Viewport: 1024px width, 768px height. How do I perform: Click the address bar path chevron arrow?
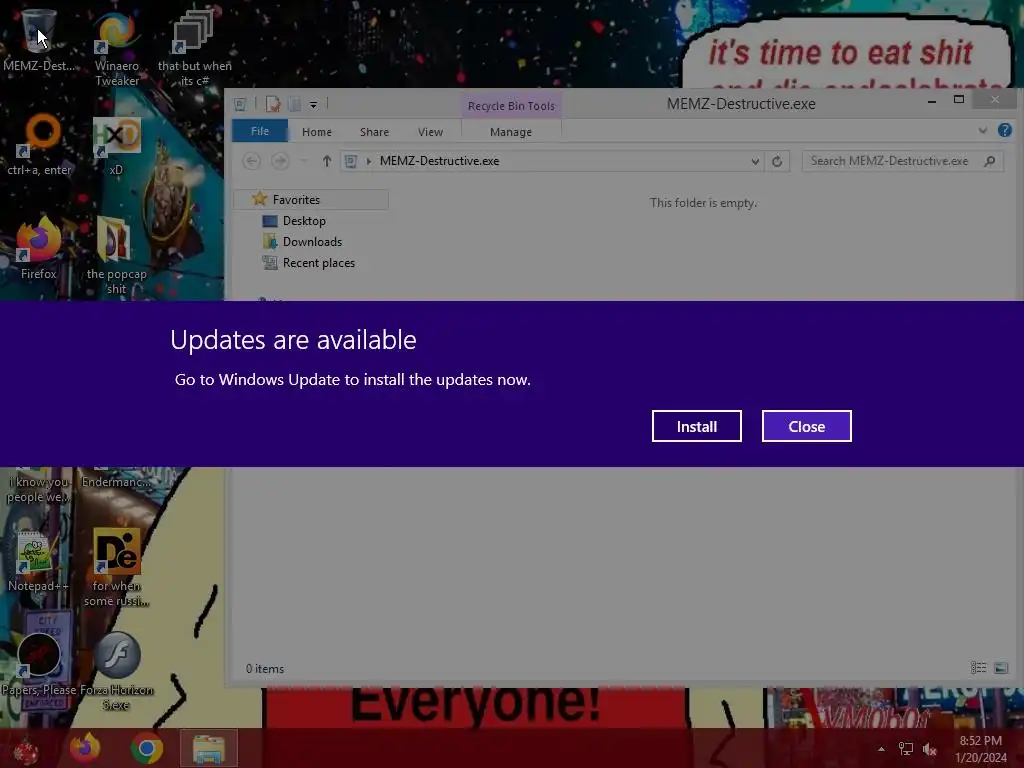(369, 161)
